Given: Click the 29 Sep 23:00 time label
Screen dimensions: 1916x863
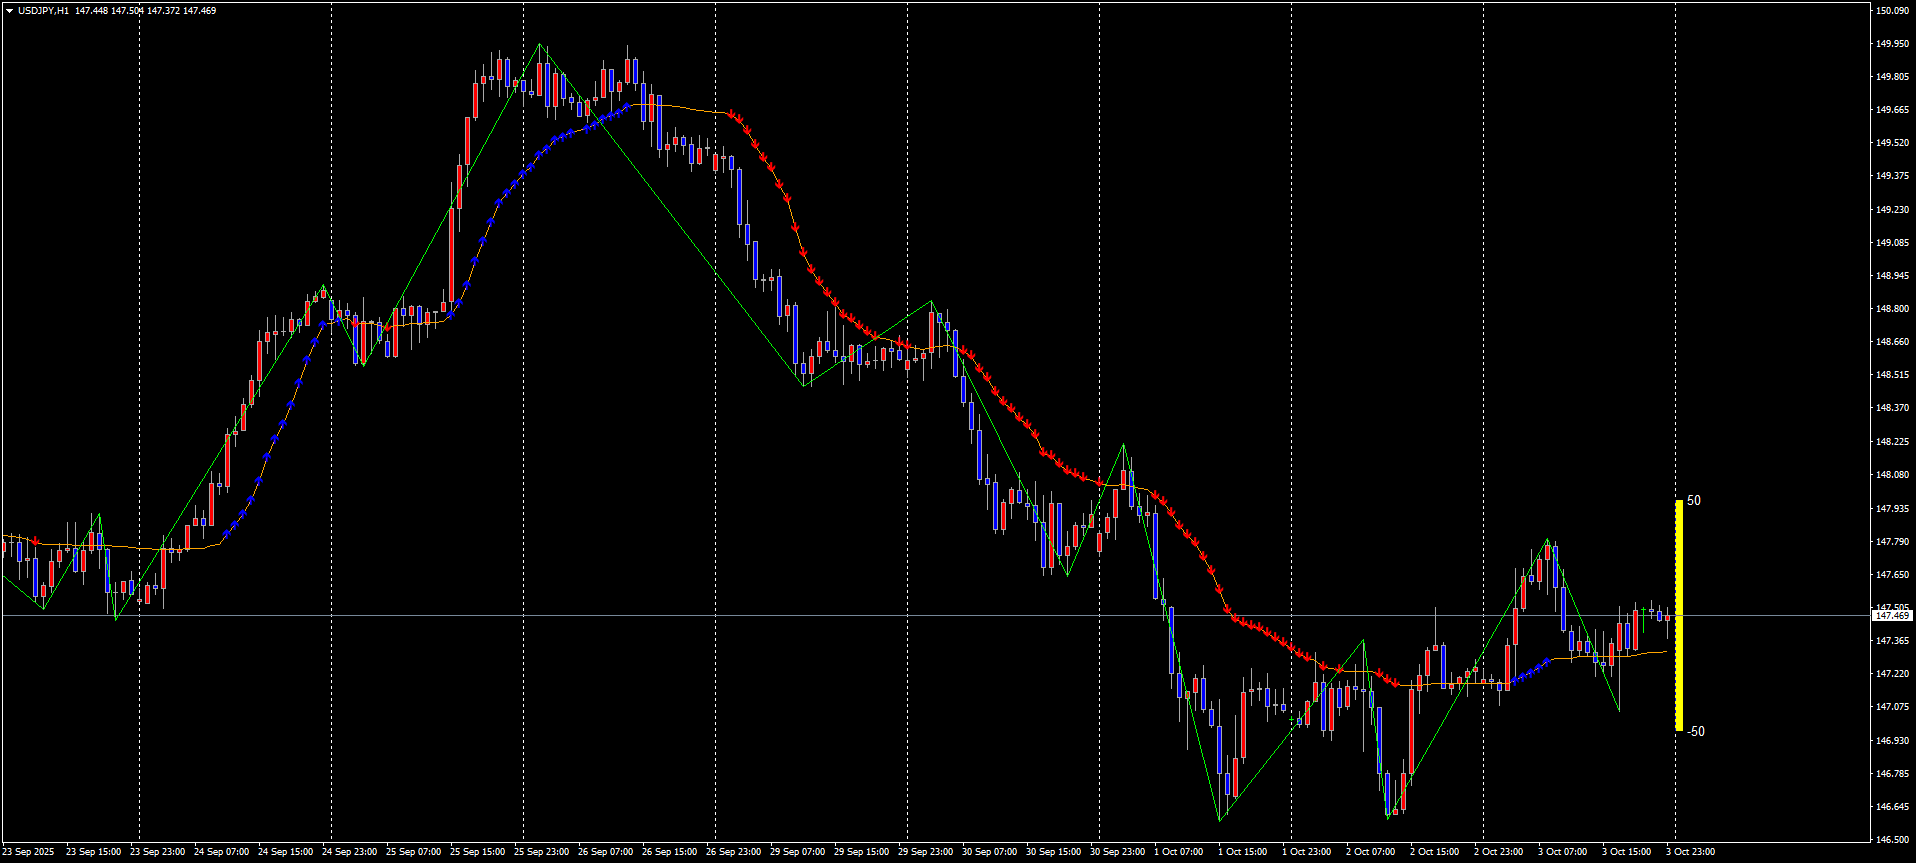Looking at the screenshot, I should [925, 852].
